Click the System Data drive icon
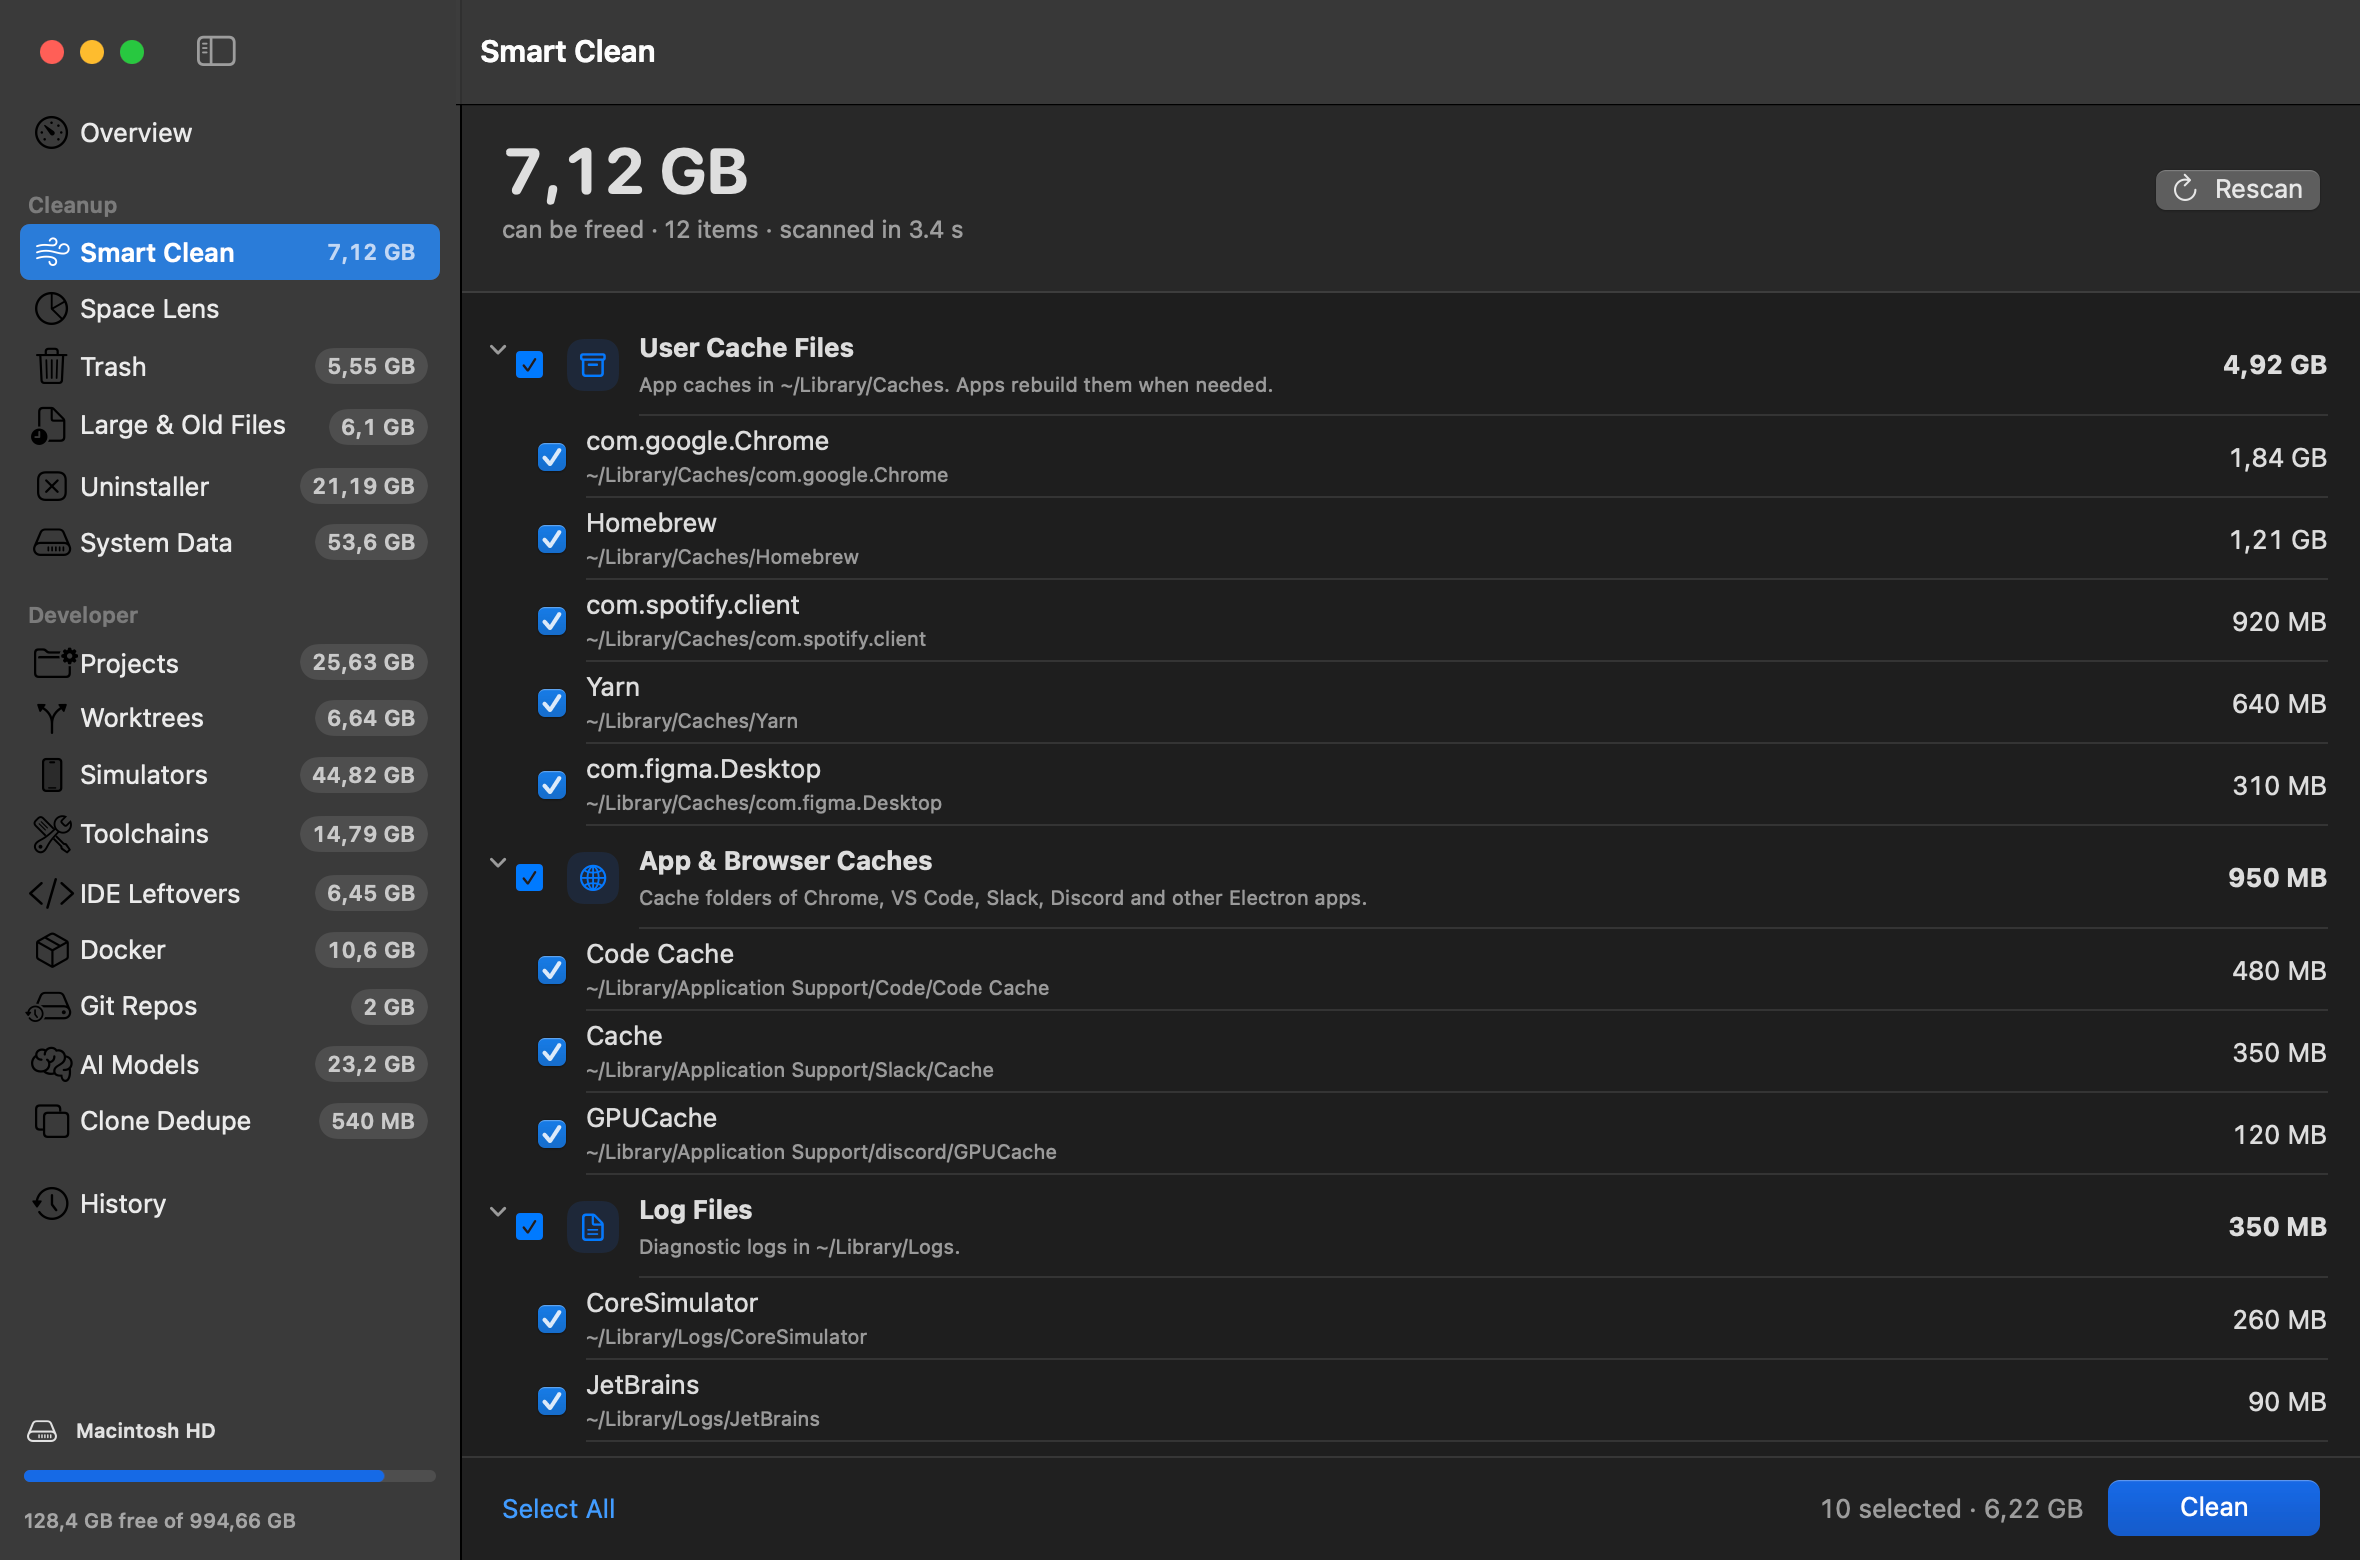Image resolution: width=2360 pixels, height=1560 pixels. tap(51, 543)
